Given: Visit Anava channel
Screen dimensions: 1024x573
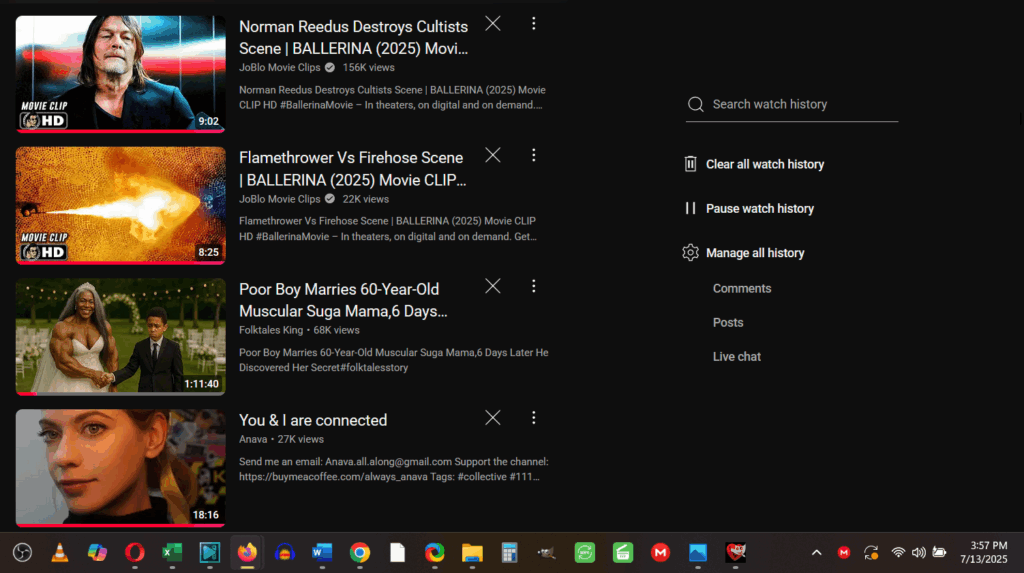Looking at the screenshot, I should [253, 440].
